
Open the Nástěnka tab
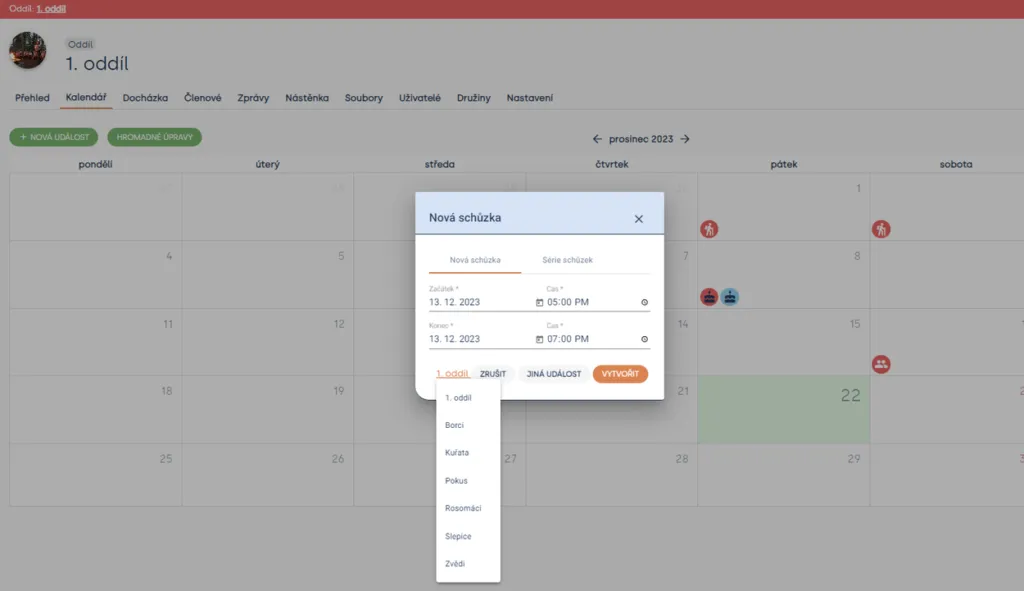coord(307,98)
